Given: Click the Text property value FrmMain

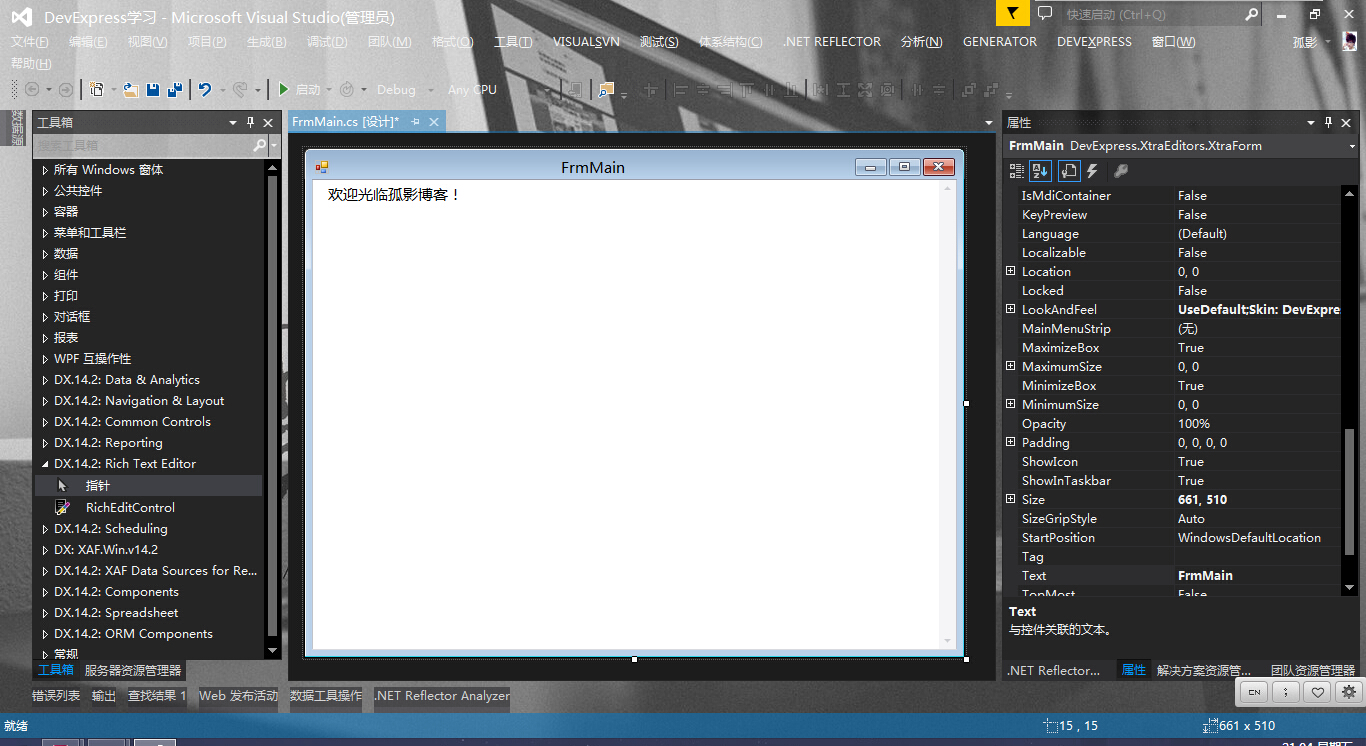Looking at the screenshot, I should click(x=1257, y=575).
